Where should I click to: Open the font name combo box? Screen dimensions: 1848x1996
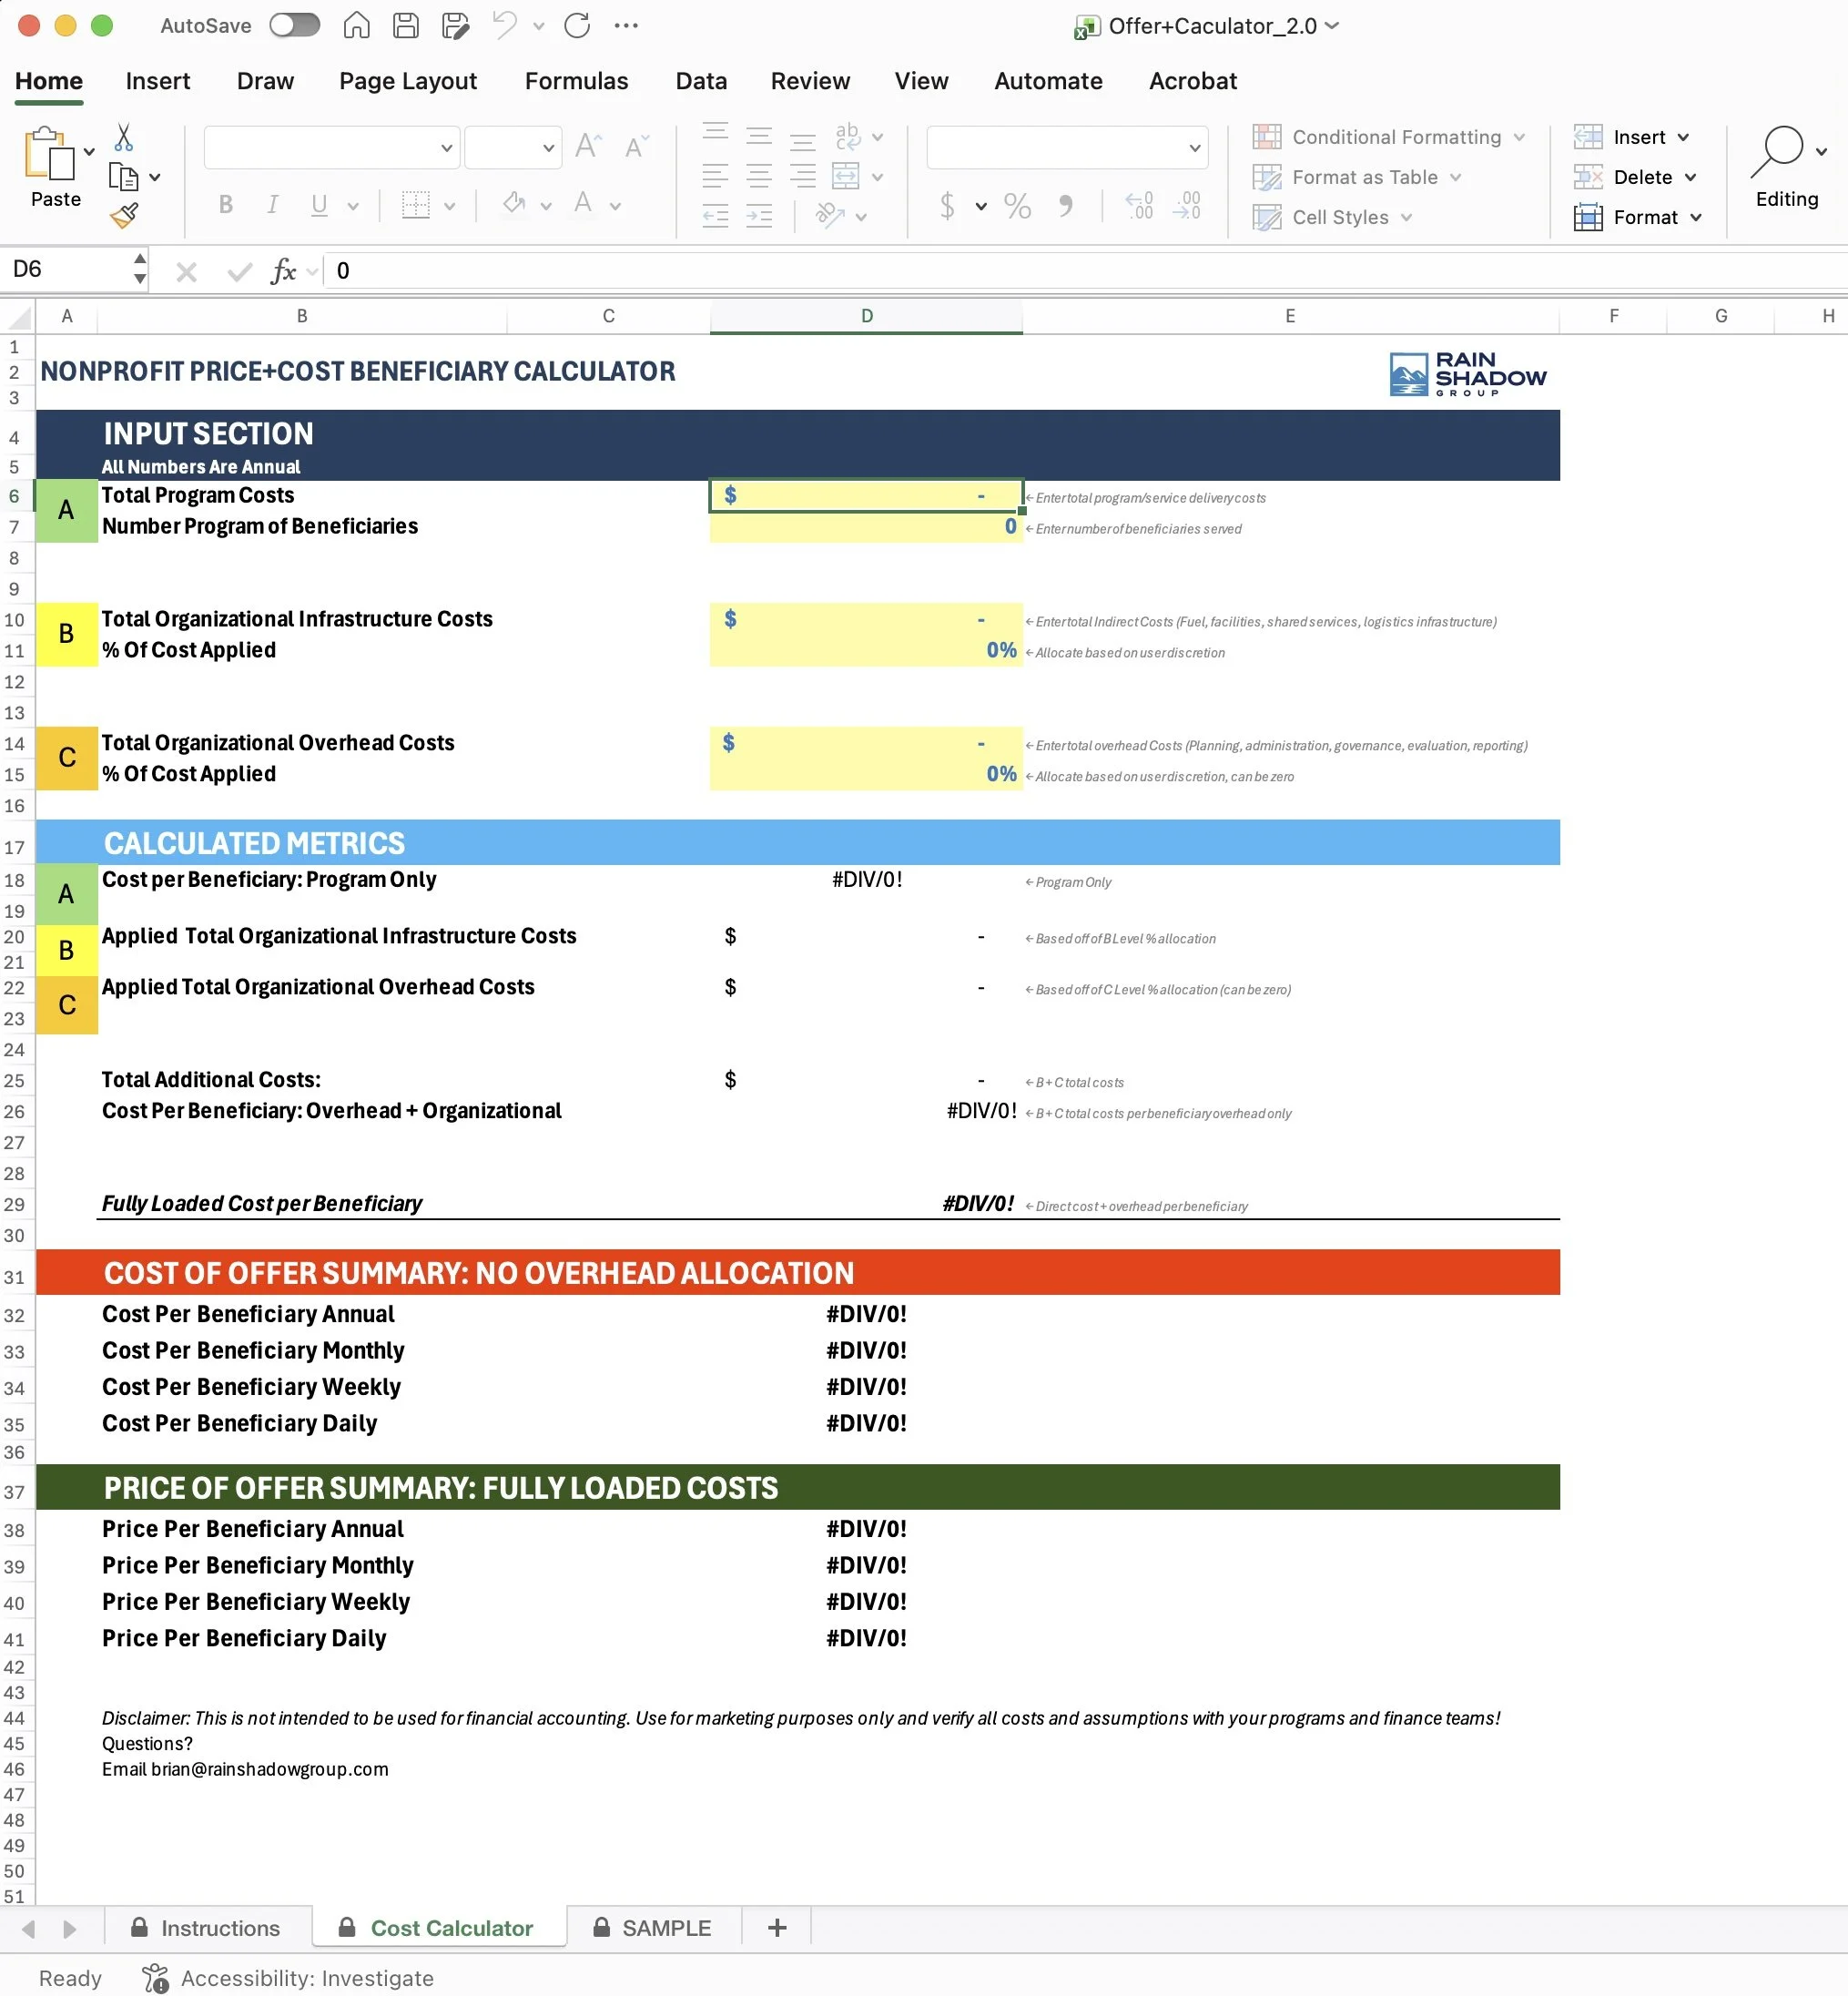click(331, 148)
